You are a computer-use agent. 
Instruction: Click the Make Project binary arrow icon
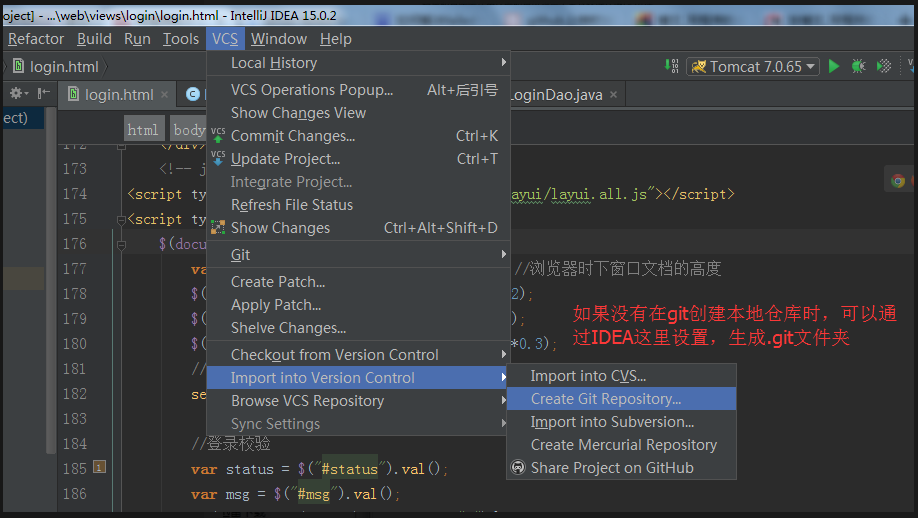[x=672, y=66]
